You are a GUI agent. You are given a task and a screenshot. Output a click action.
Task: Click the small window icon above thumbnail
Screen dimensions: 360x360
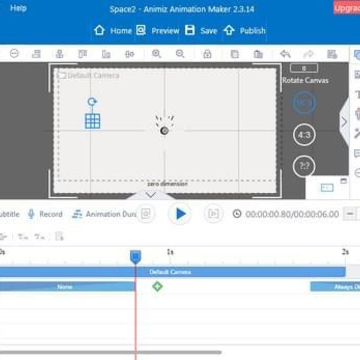[x=344, y=181]
